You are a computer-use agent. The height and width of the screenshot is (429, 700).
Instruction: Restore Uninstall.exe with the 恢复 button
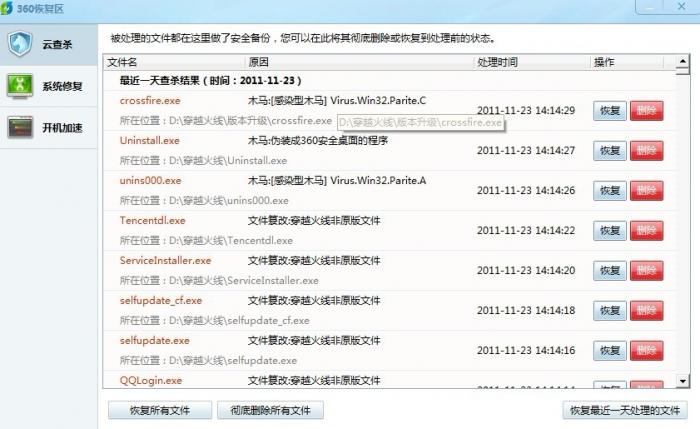[610, 151]
